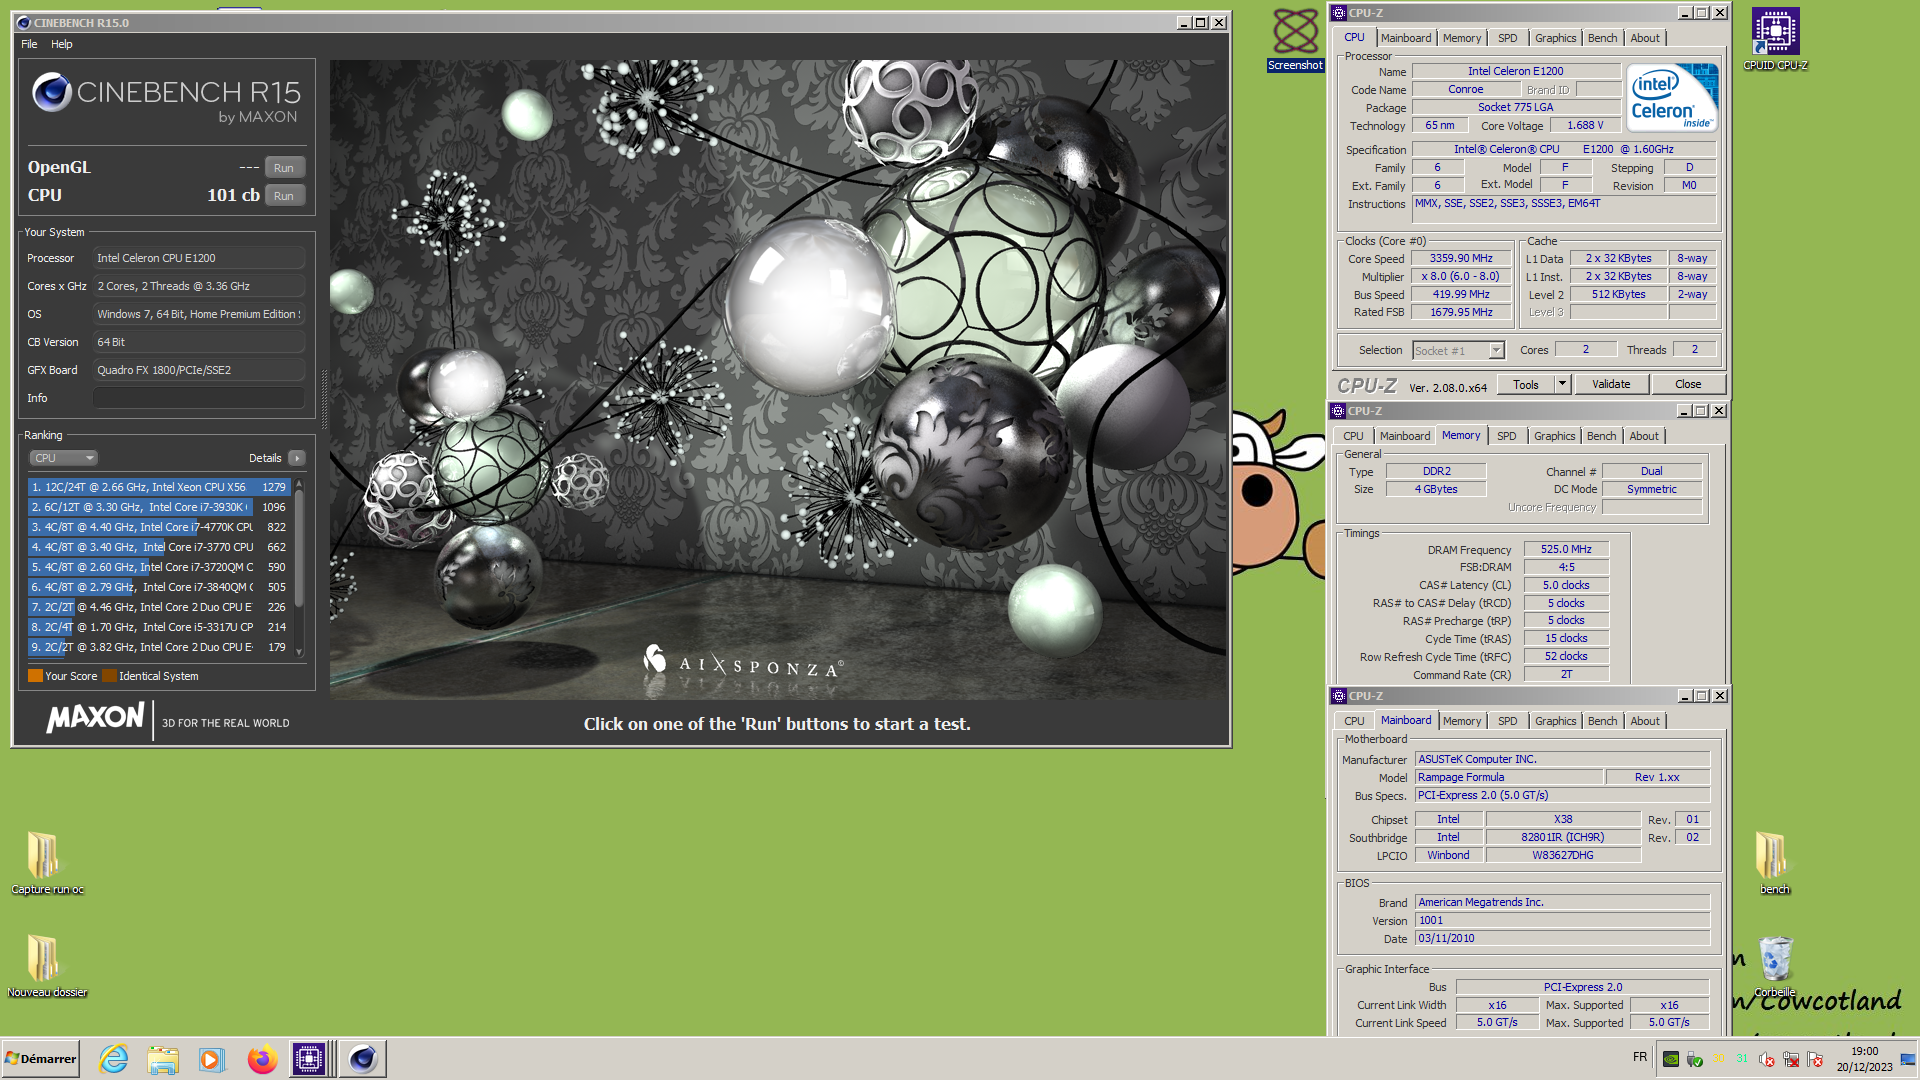Screen dimensions: 1920x1080
Task: Select the CPUID CPU-Z desktop shortcut
Action: tap(1775, 40)
